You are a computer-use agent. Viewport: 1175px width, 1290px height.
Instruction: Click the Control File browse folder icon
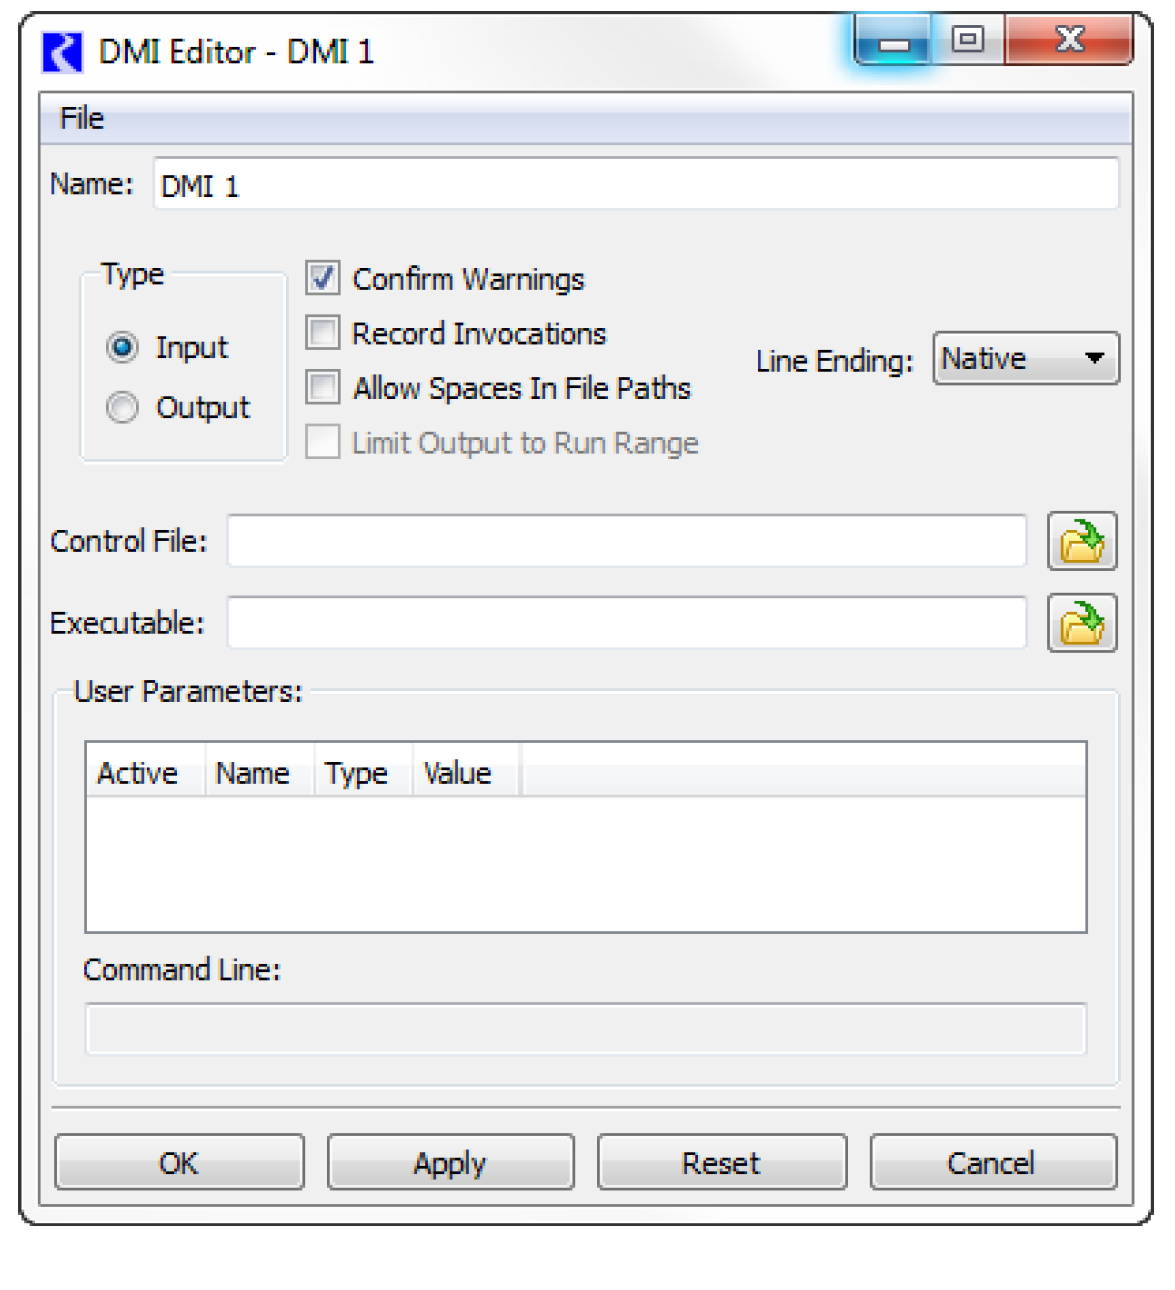pos(1081,541)
